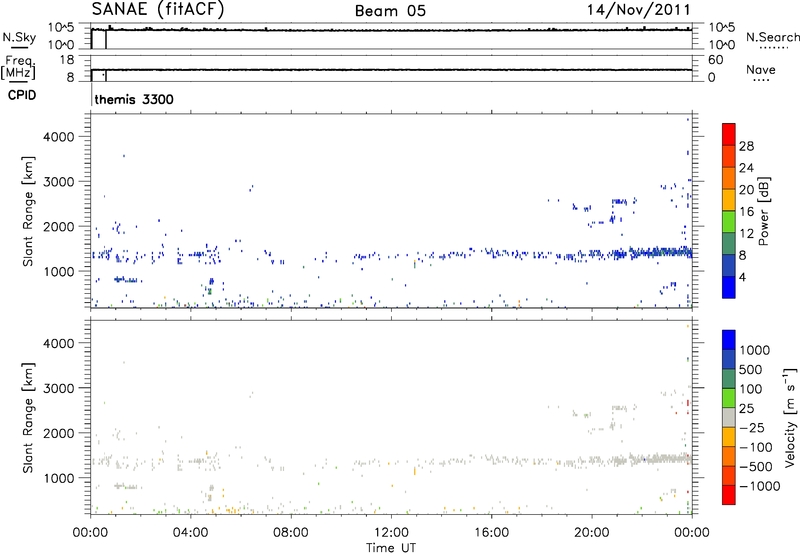
Task: Click the '12:00' time axis label
Action: [x=391, y=533]
